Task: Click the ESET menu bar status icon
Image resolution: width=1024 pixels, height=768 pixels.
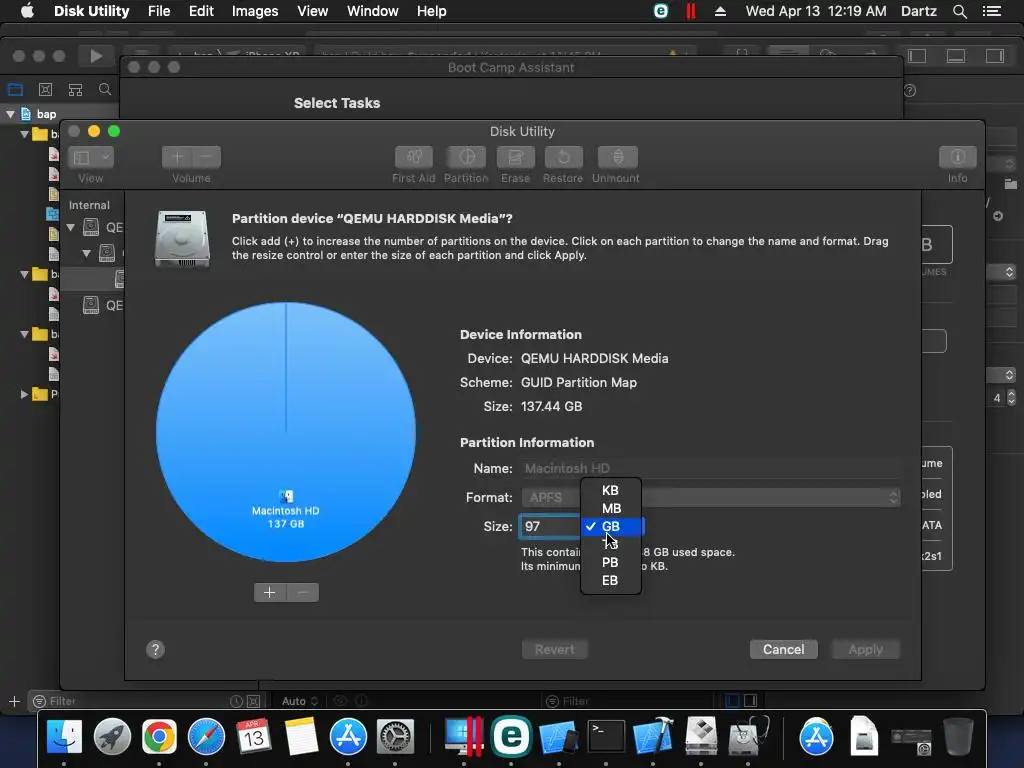Action: 661,11
